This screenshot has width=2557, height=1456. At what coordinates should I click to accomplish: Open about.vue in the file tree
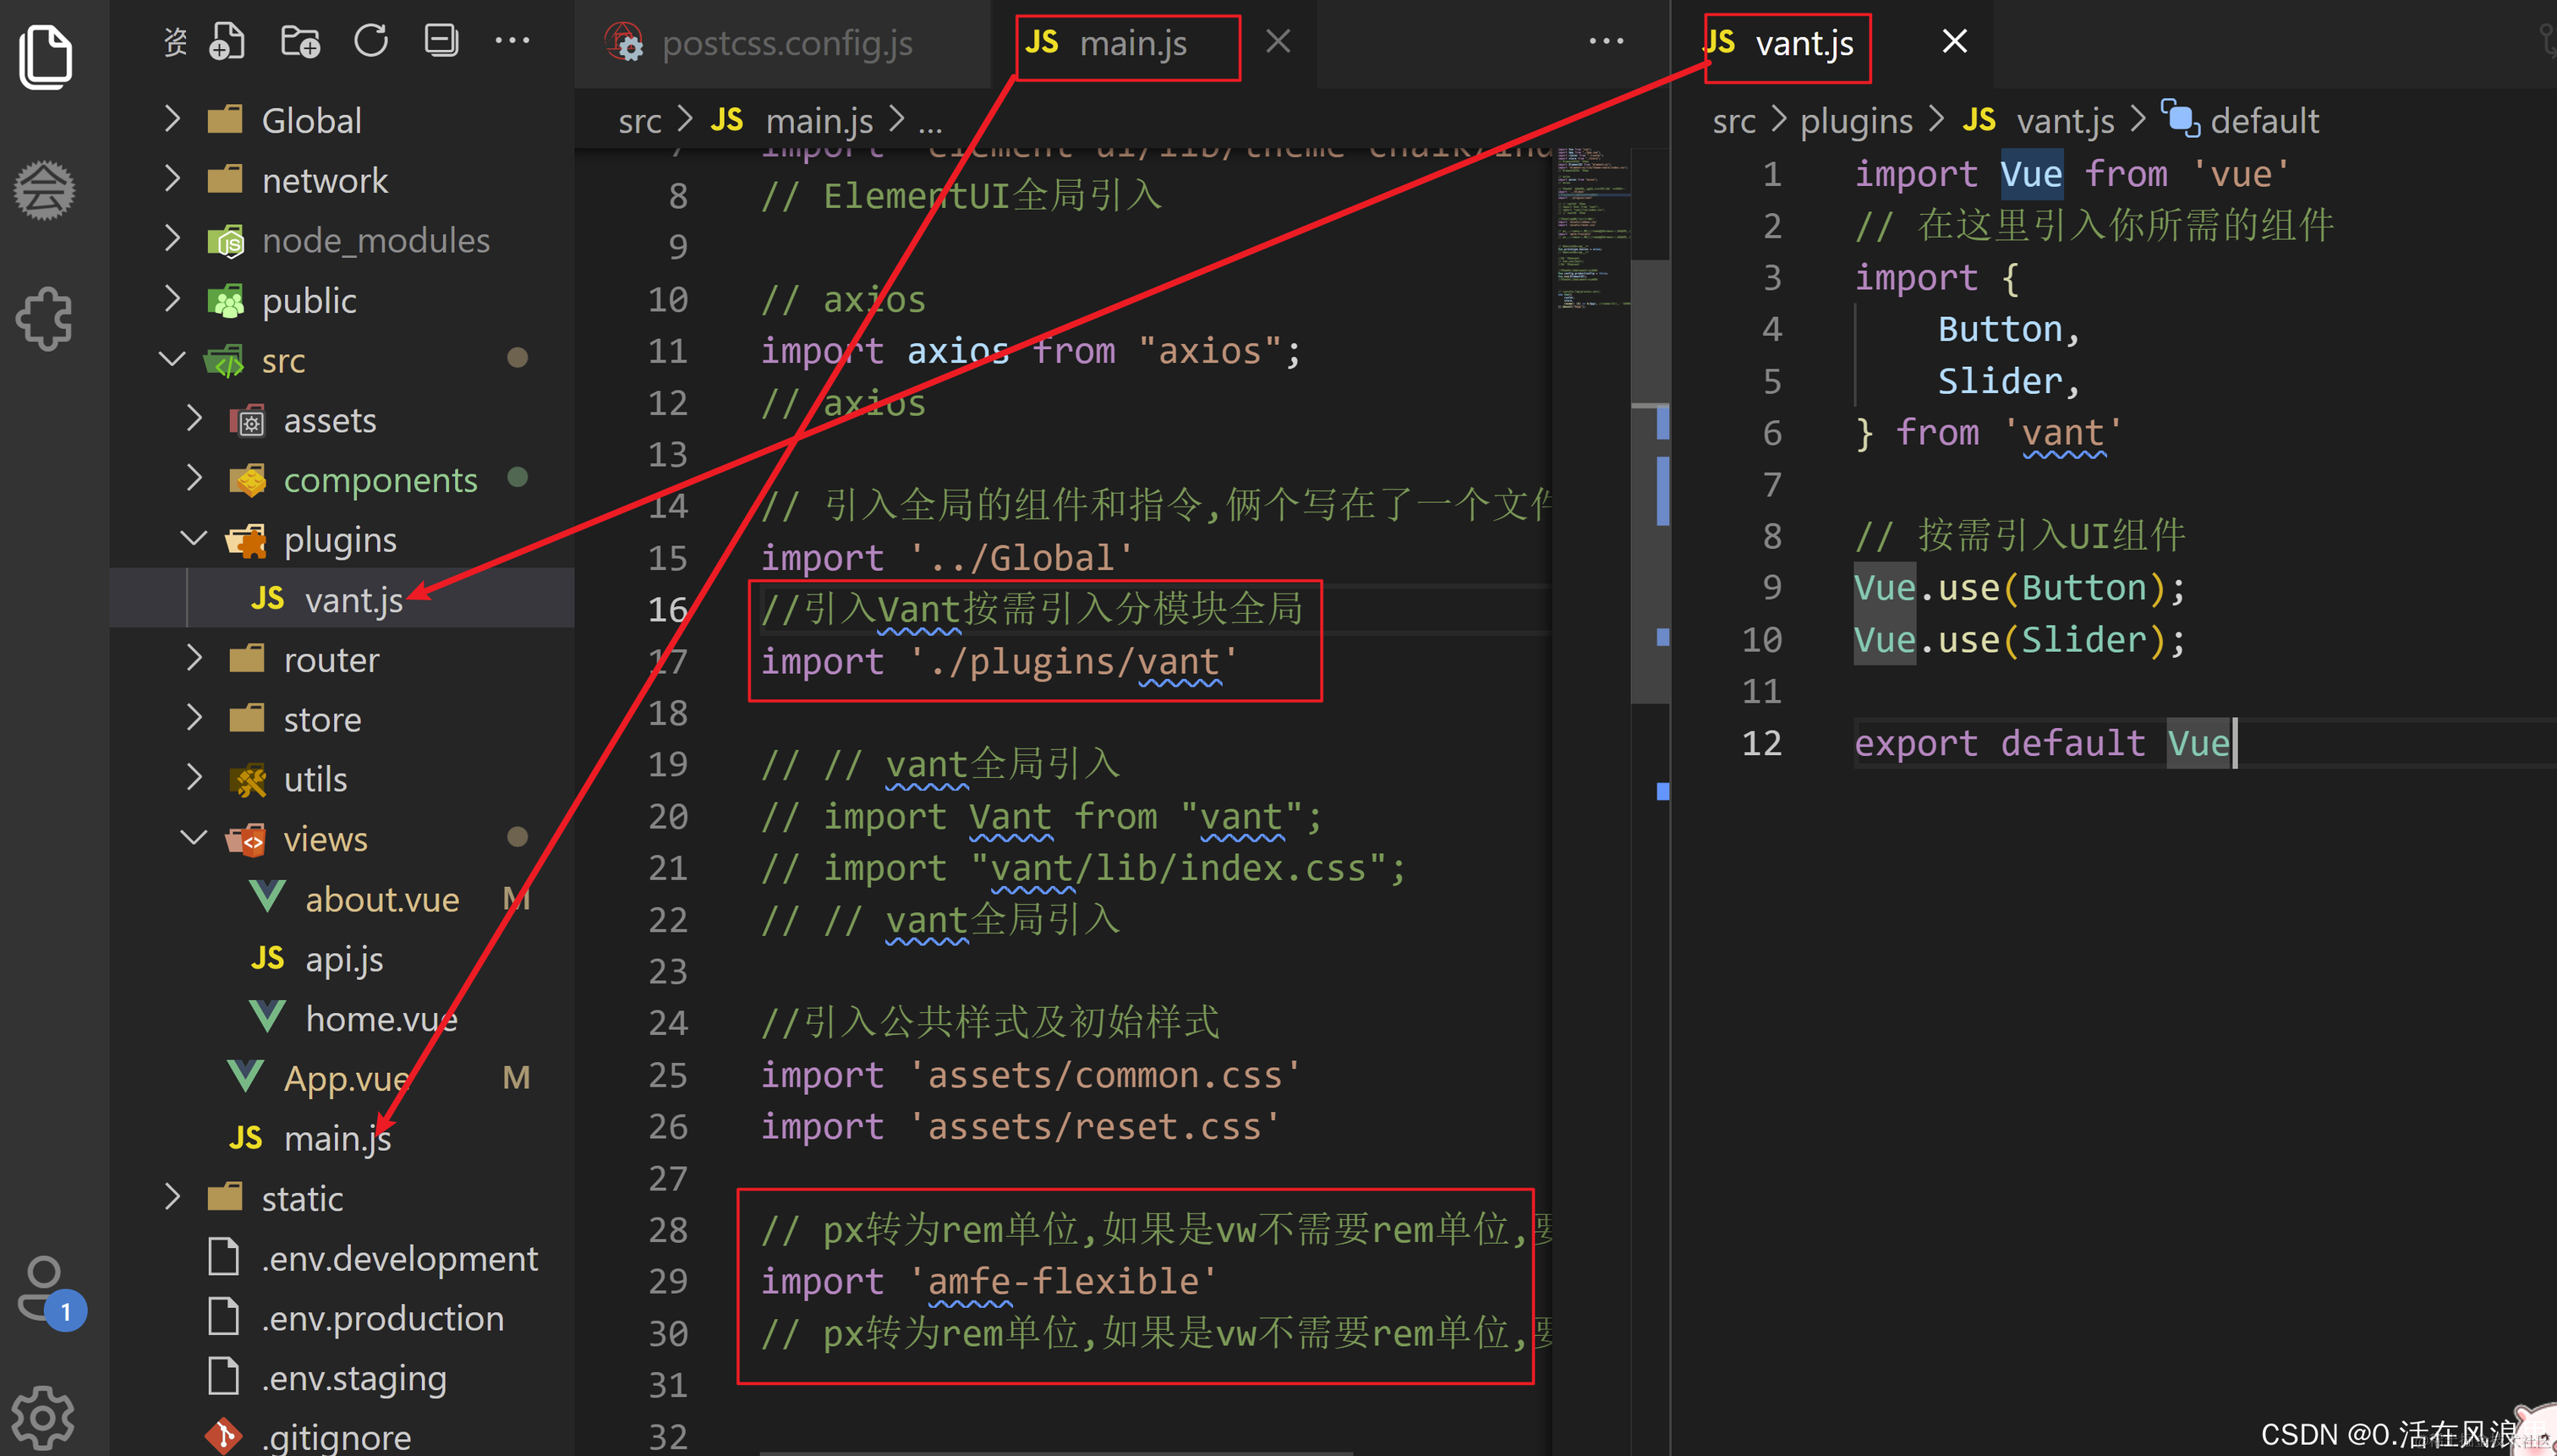coord(381,899)
